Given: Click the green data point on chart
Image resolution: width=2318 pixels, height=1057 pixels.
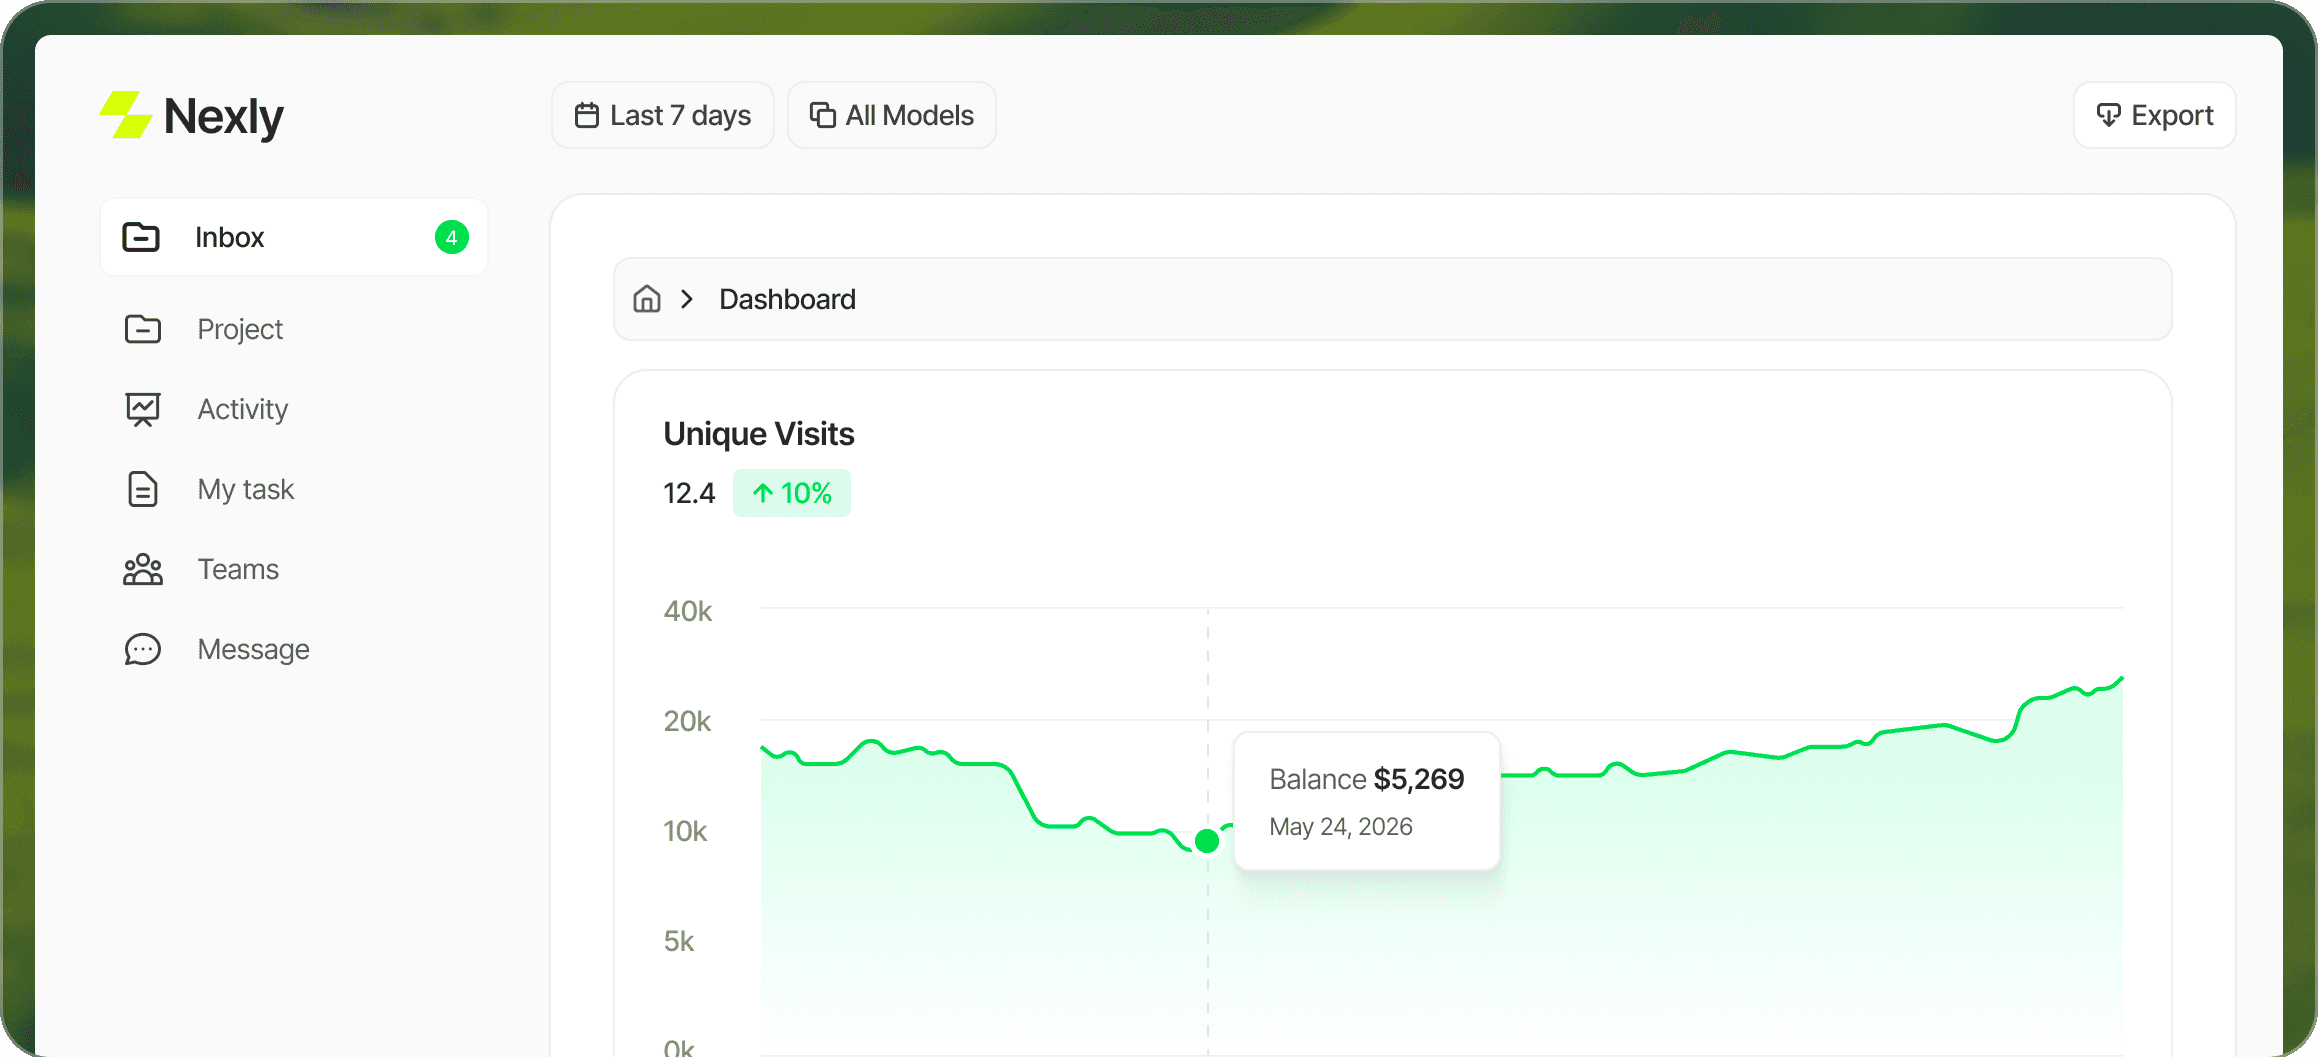Looking at the screenshot, I should [x=1207, y=841].
